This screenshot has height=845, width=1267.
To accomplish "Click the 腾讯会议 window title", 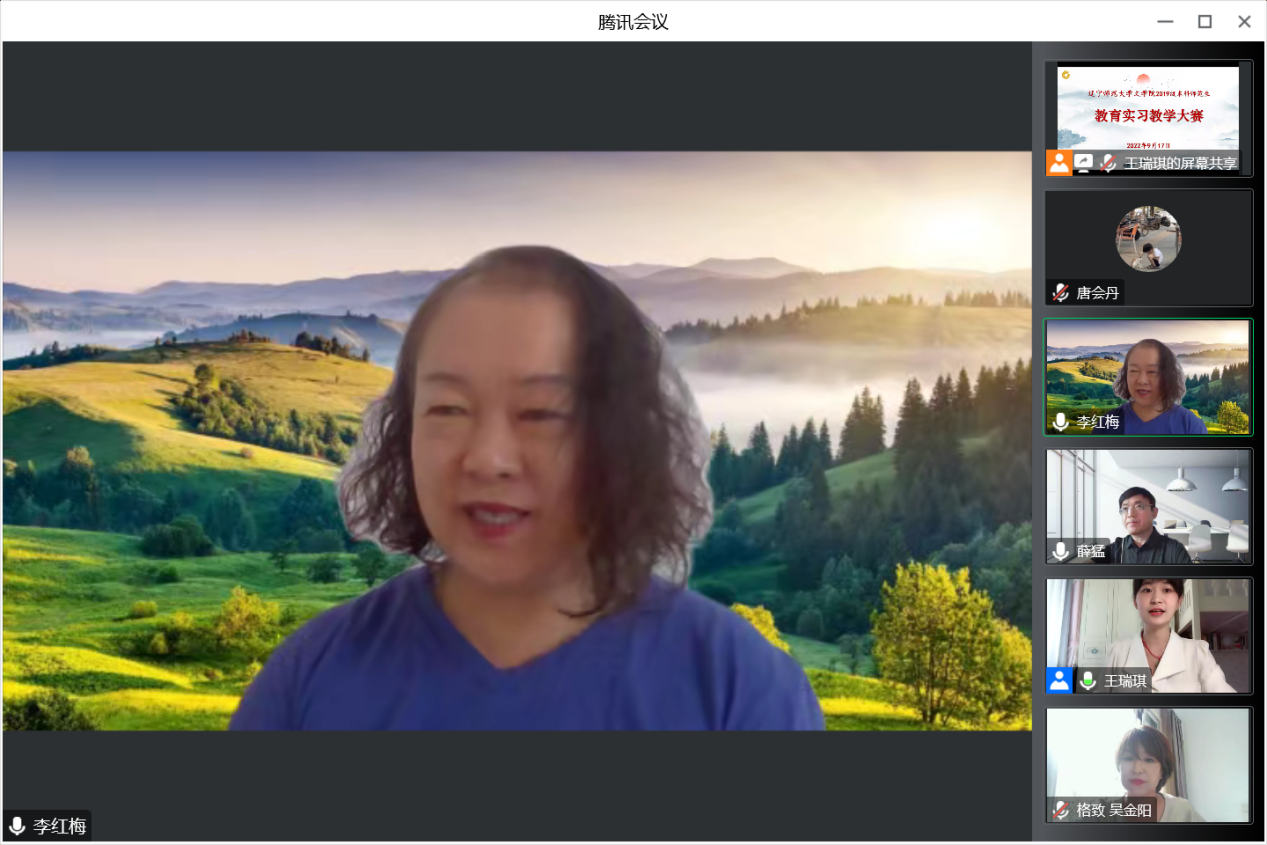I will 633,21.
